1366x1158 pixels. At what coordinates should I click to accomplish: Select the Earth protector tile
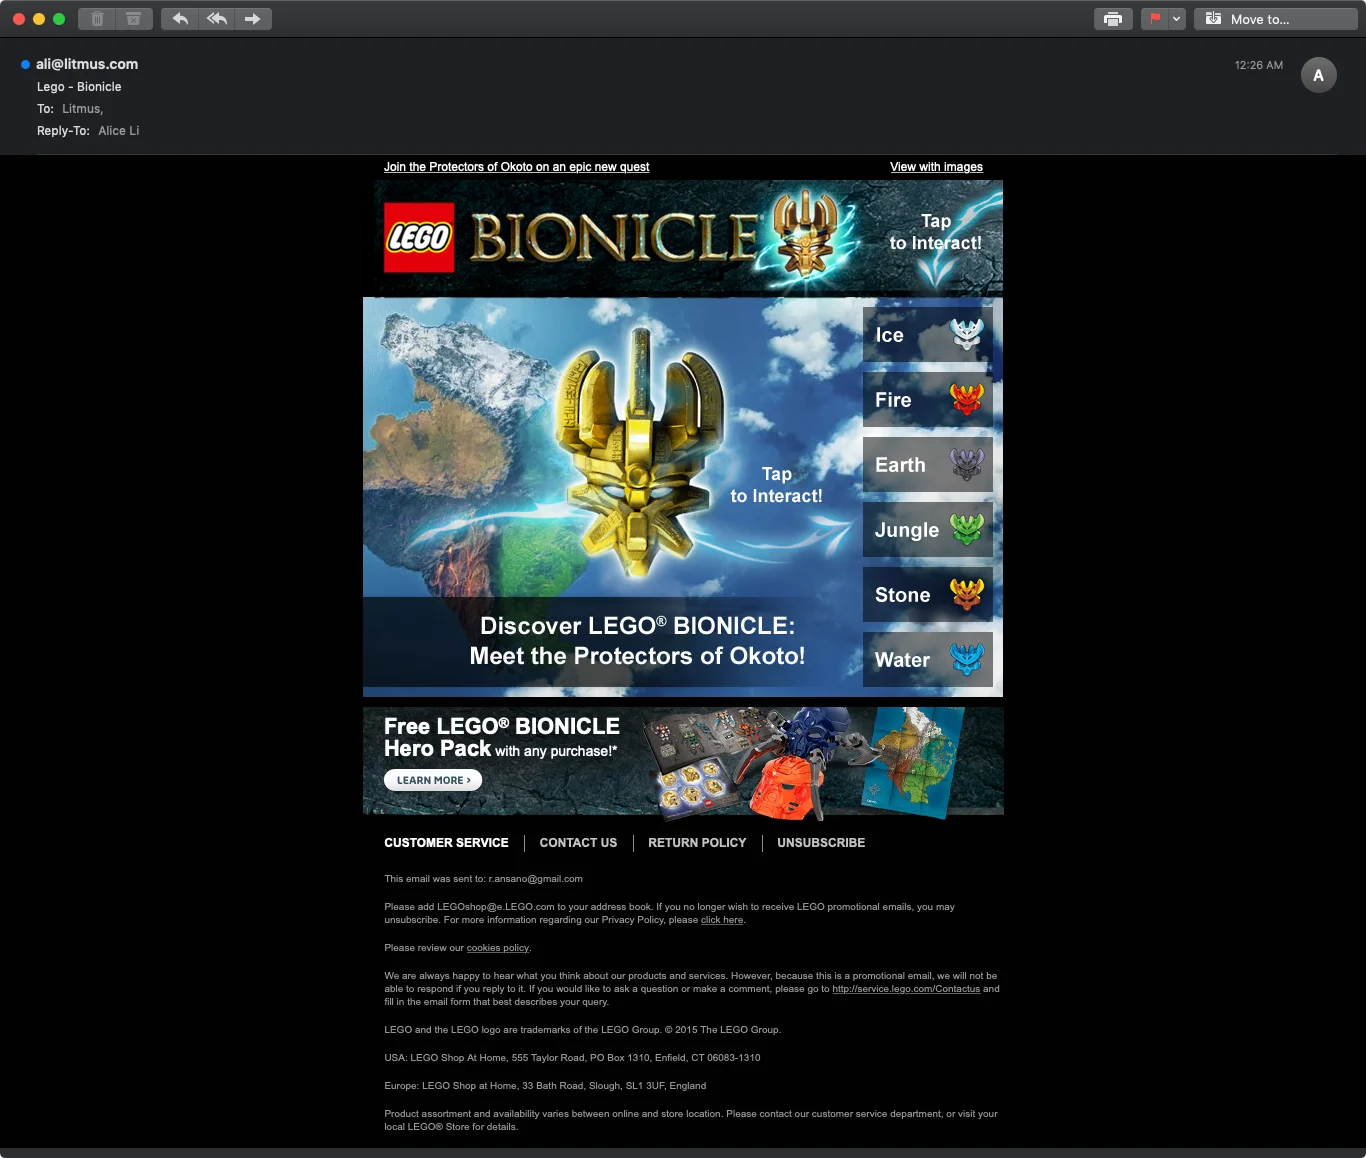click(928, 464)
